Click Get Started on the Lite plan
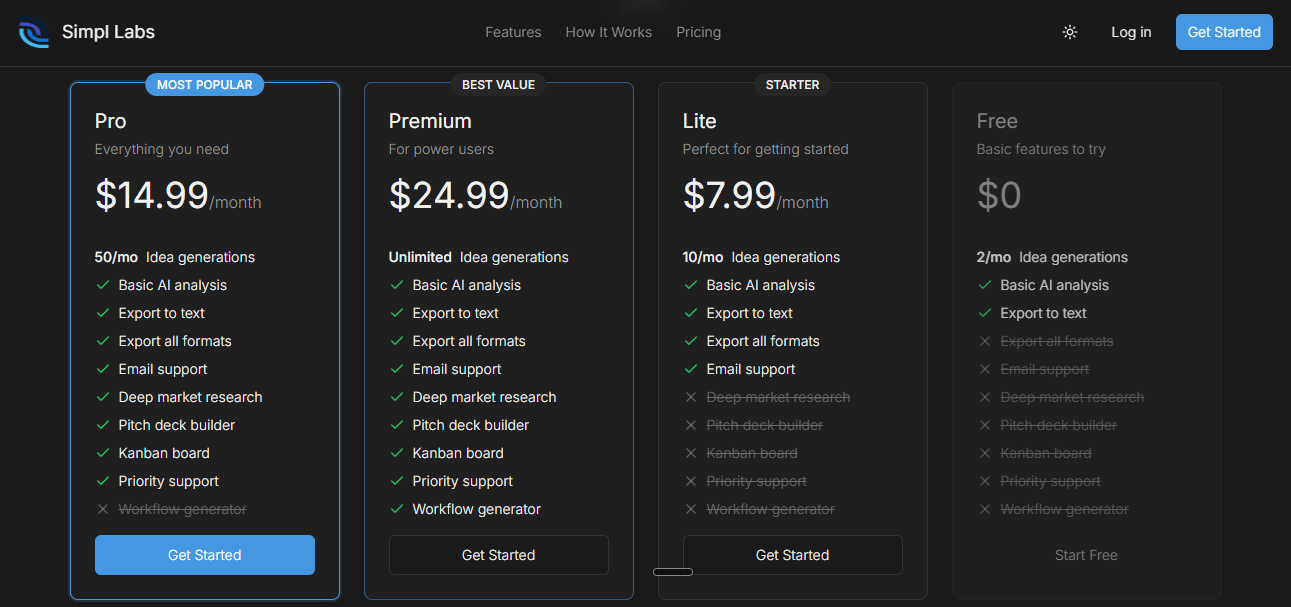This screenshot has width=1291, height=607. 792,555
